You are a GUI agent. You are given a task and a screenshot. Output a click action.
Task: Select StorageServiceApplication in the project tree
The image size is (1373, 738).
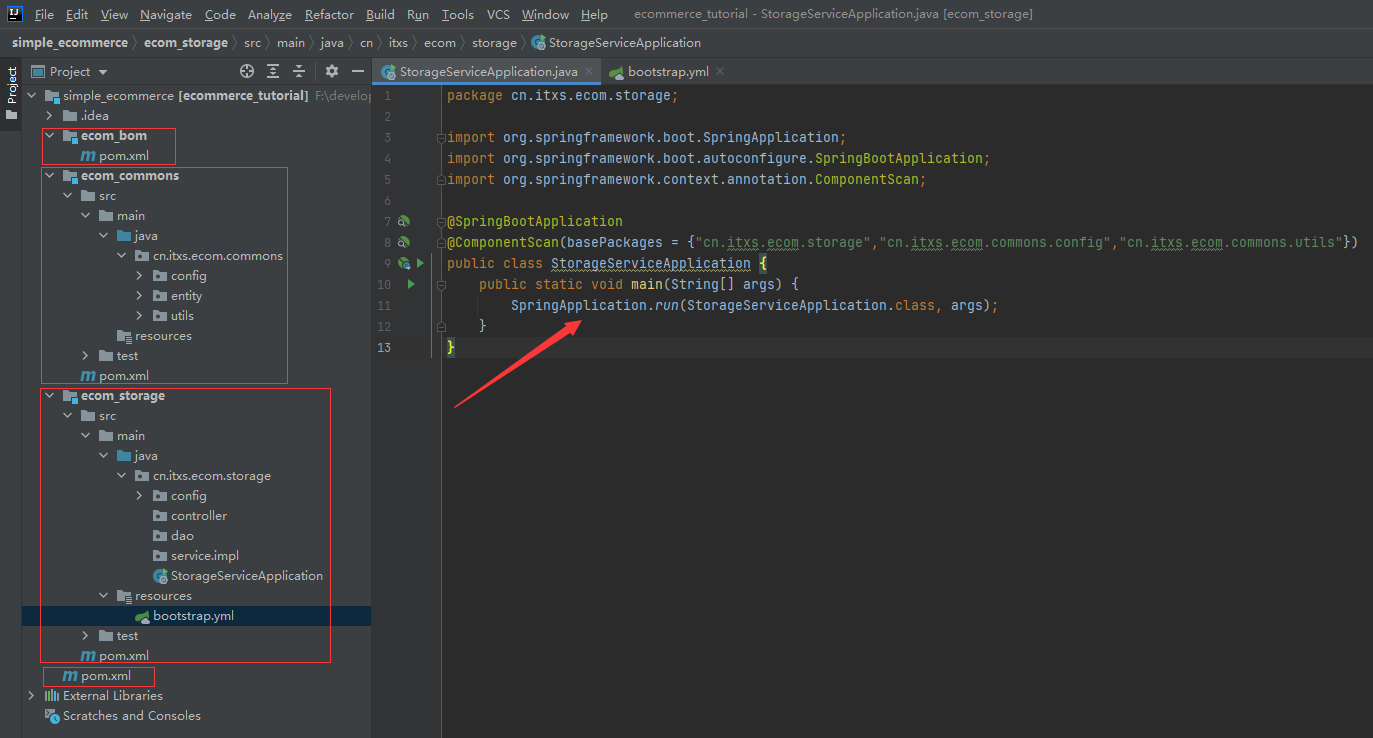pyautogui.click(x=246, y=576)
